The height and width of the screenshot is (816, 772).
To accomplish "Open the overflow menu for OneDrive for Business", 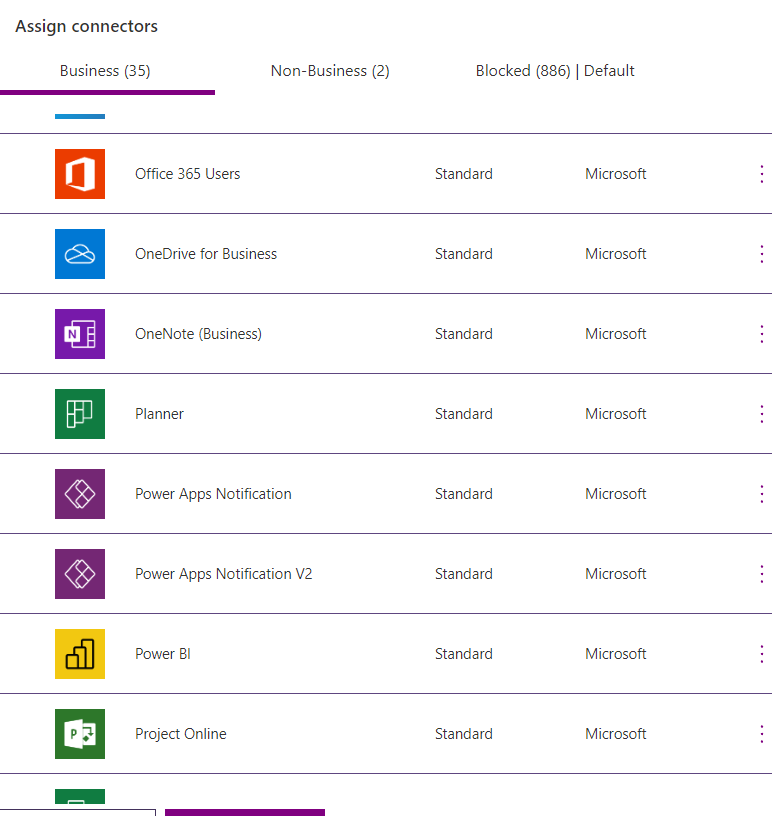I will 762,253.
